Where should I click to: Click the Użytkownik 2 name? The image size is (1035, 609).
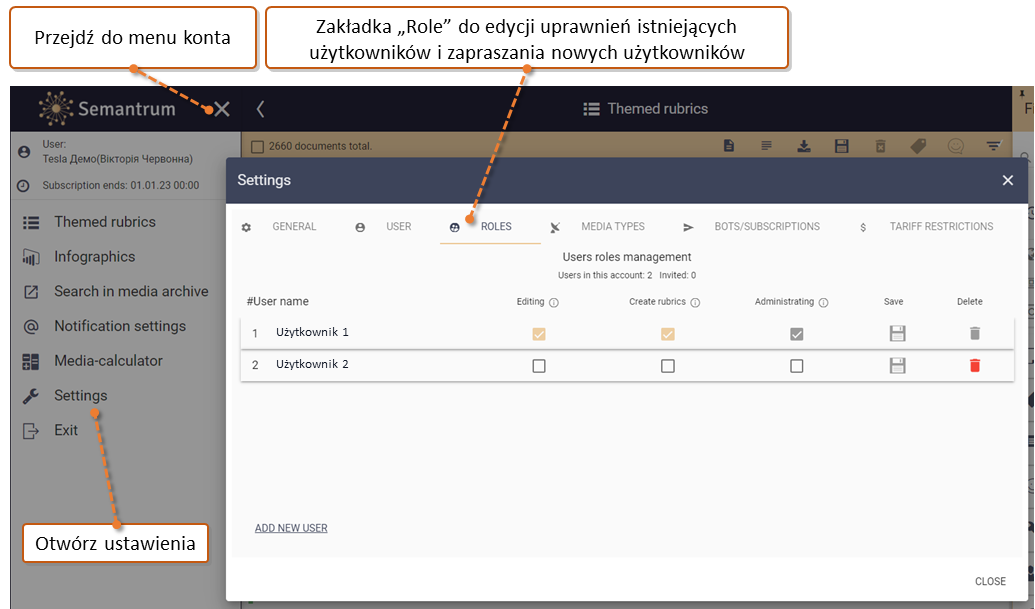[312, 364]
